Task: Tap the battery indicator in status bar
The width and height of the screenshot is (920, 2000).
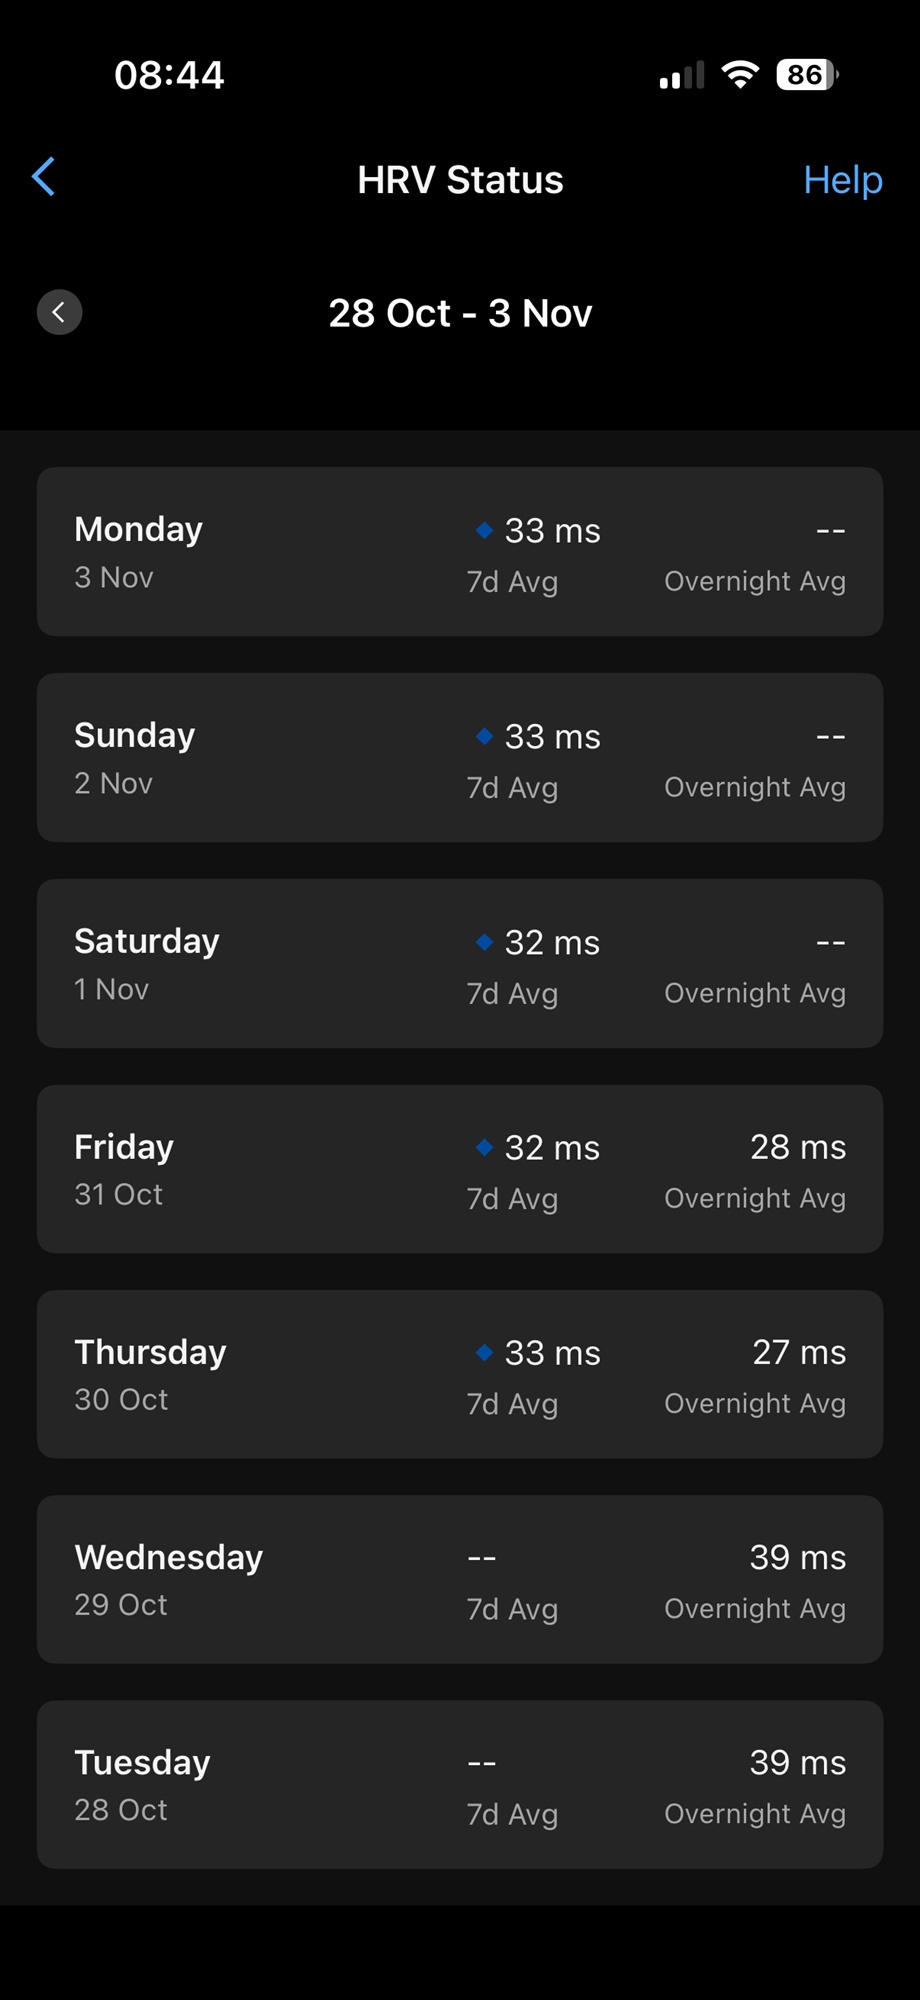Action: (x=806, y=75)
